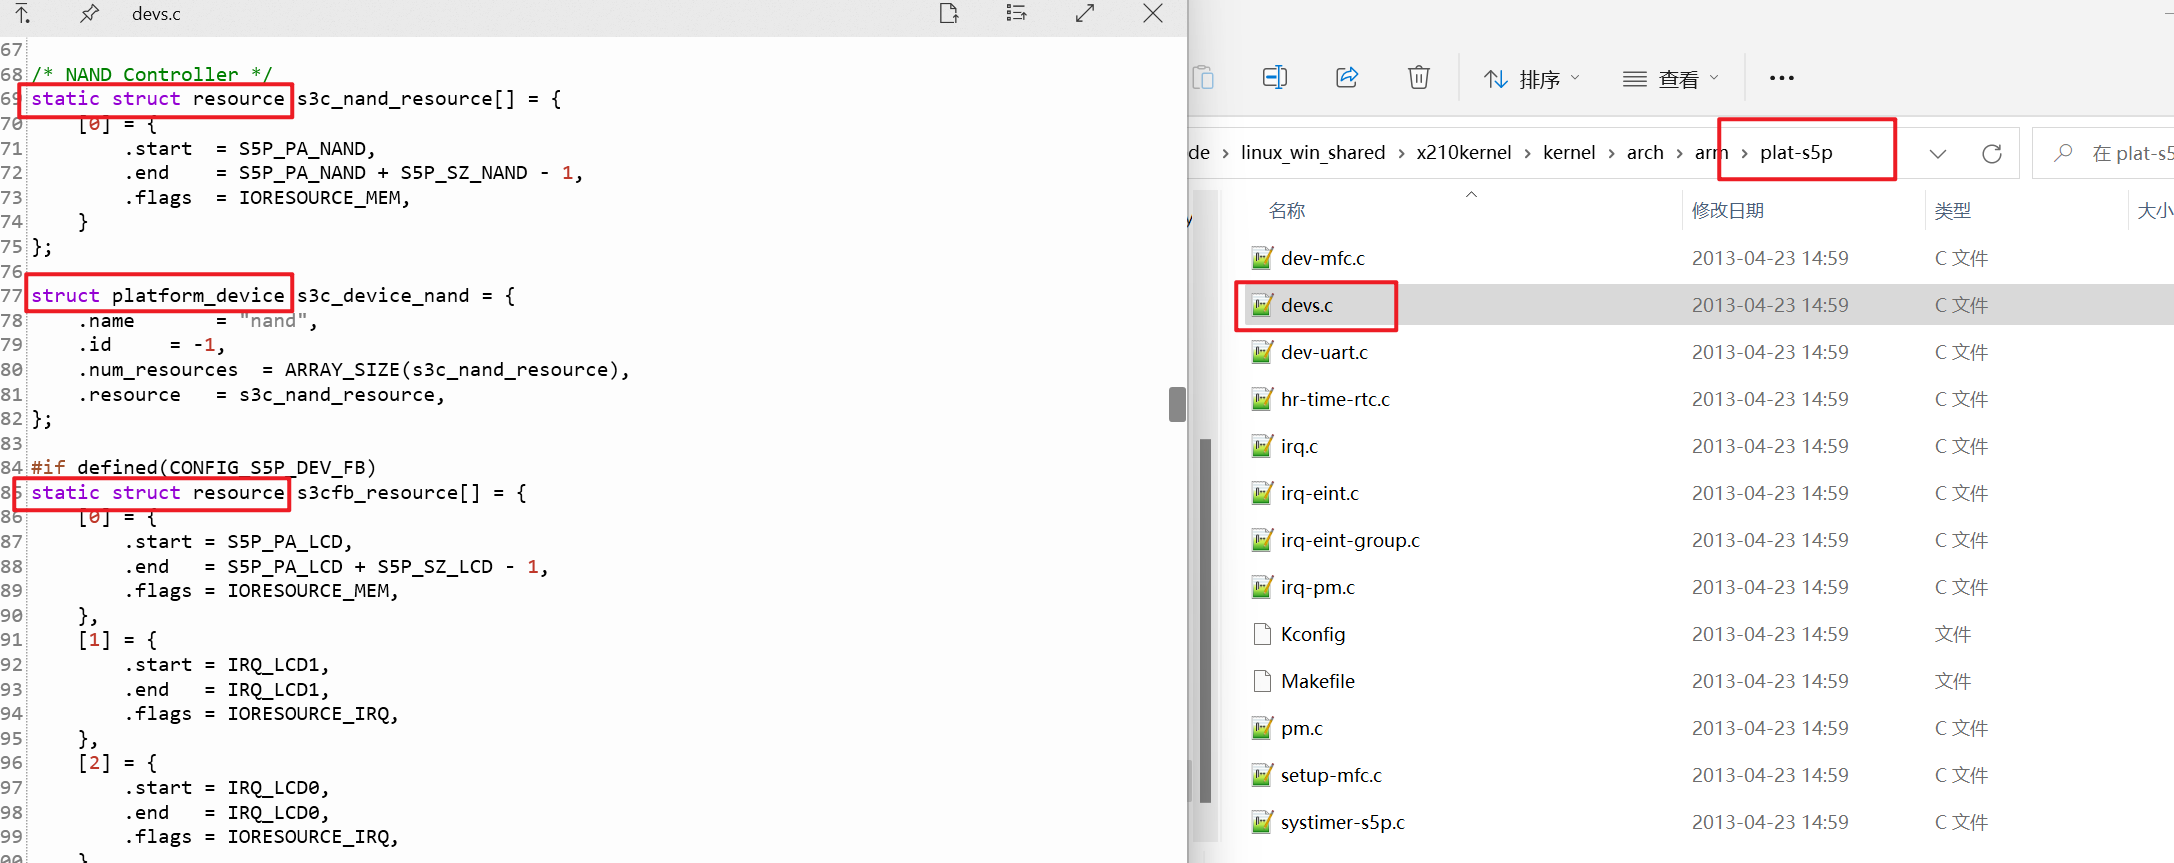Viewport: 2174px width, 863px height.
Task: Click the delete trash icon in Explorer toolbar
Action: tap(1419, 77)
